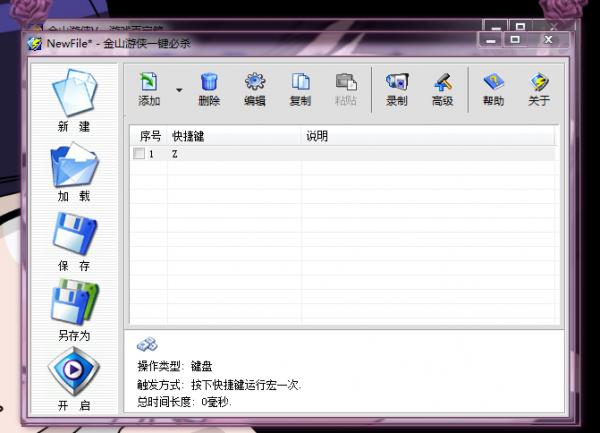600x433 pixels.
Task: Sort by the 快捷键 column header
Action: [234, 136]
